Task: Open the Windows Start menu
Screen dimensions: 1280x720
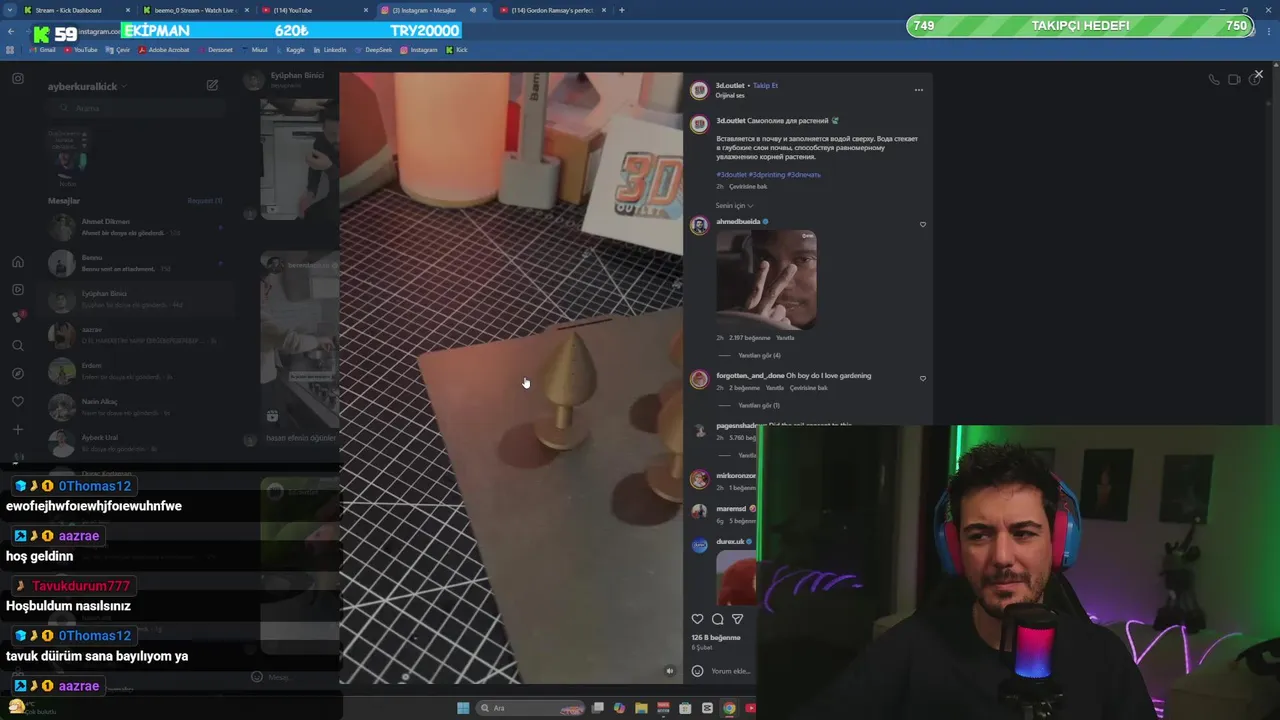Action: click(x=463, y=708)
